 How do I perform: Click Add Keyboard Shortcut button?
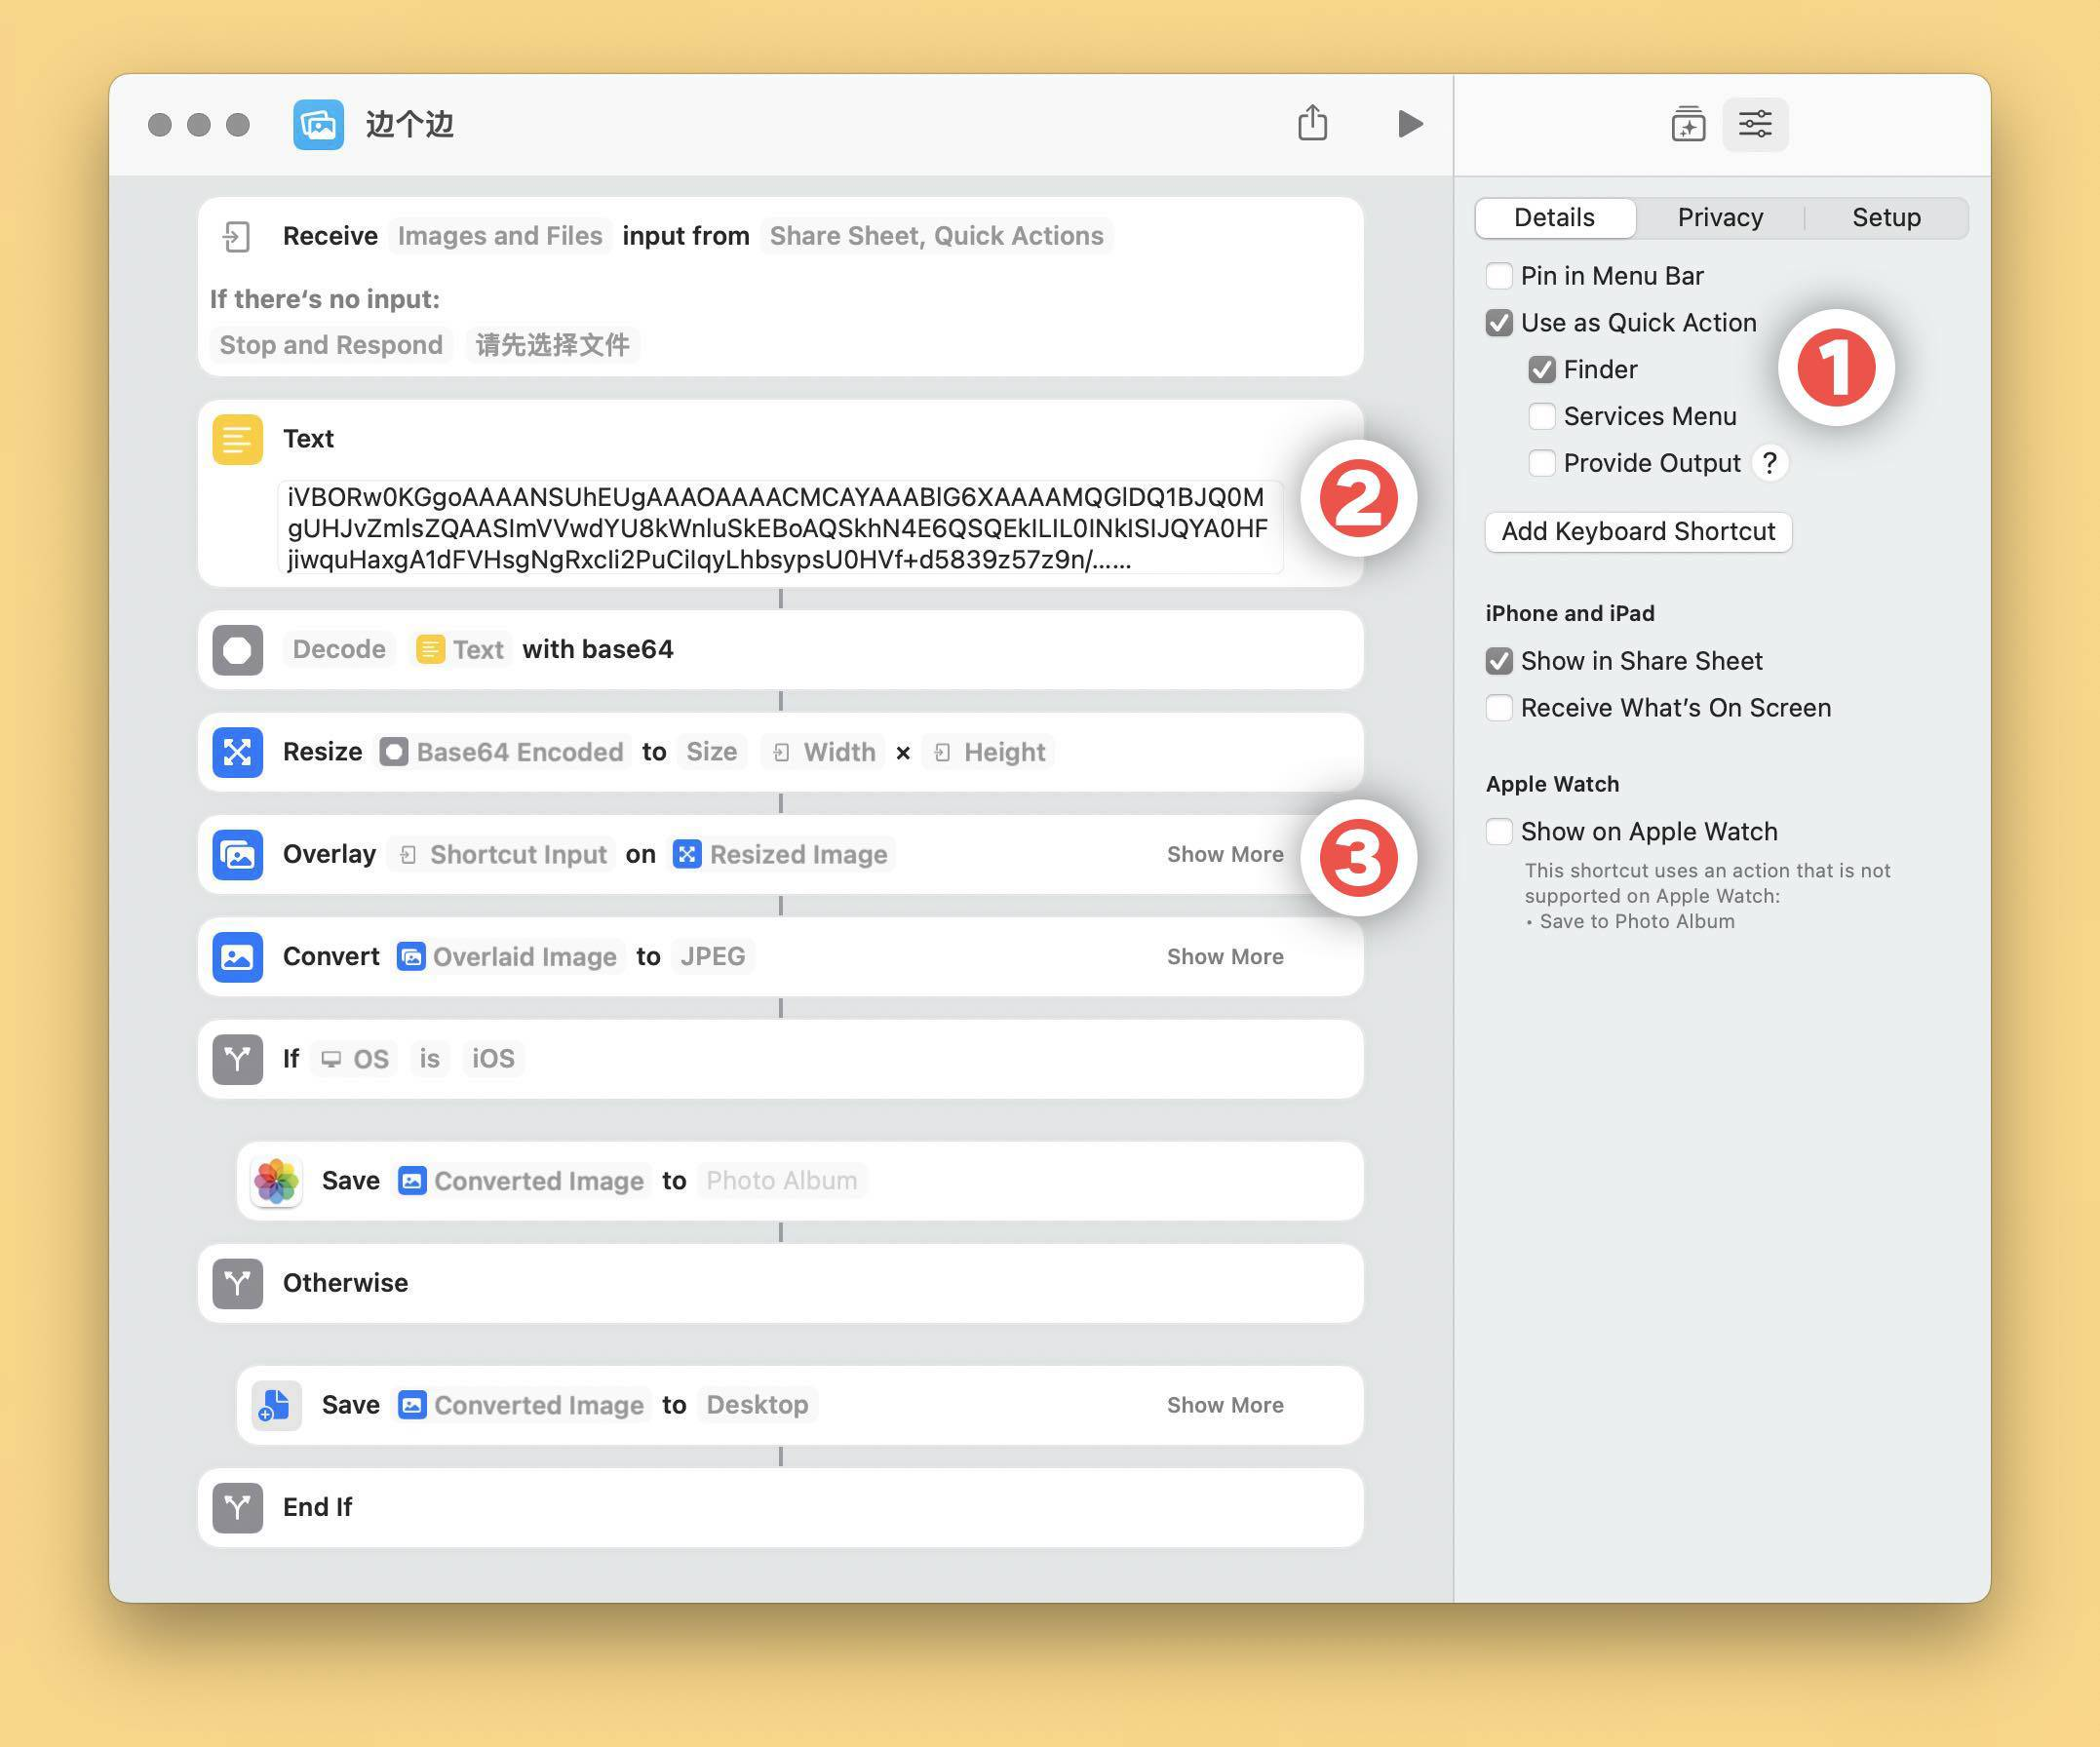tap(1637, 532)
